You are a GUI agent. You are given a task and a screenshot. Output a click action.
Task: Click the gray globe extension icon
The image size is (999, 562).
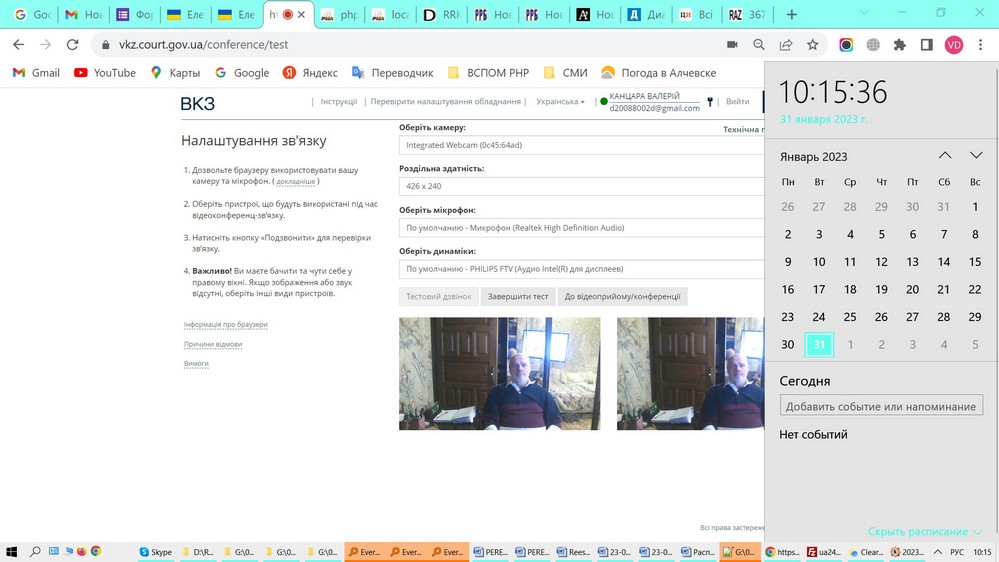(873, 45)
